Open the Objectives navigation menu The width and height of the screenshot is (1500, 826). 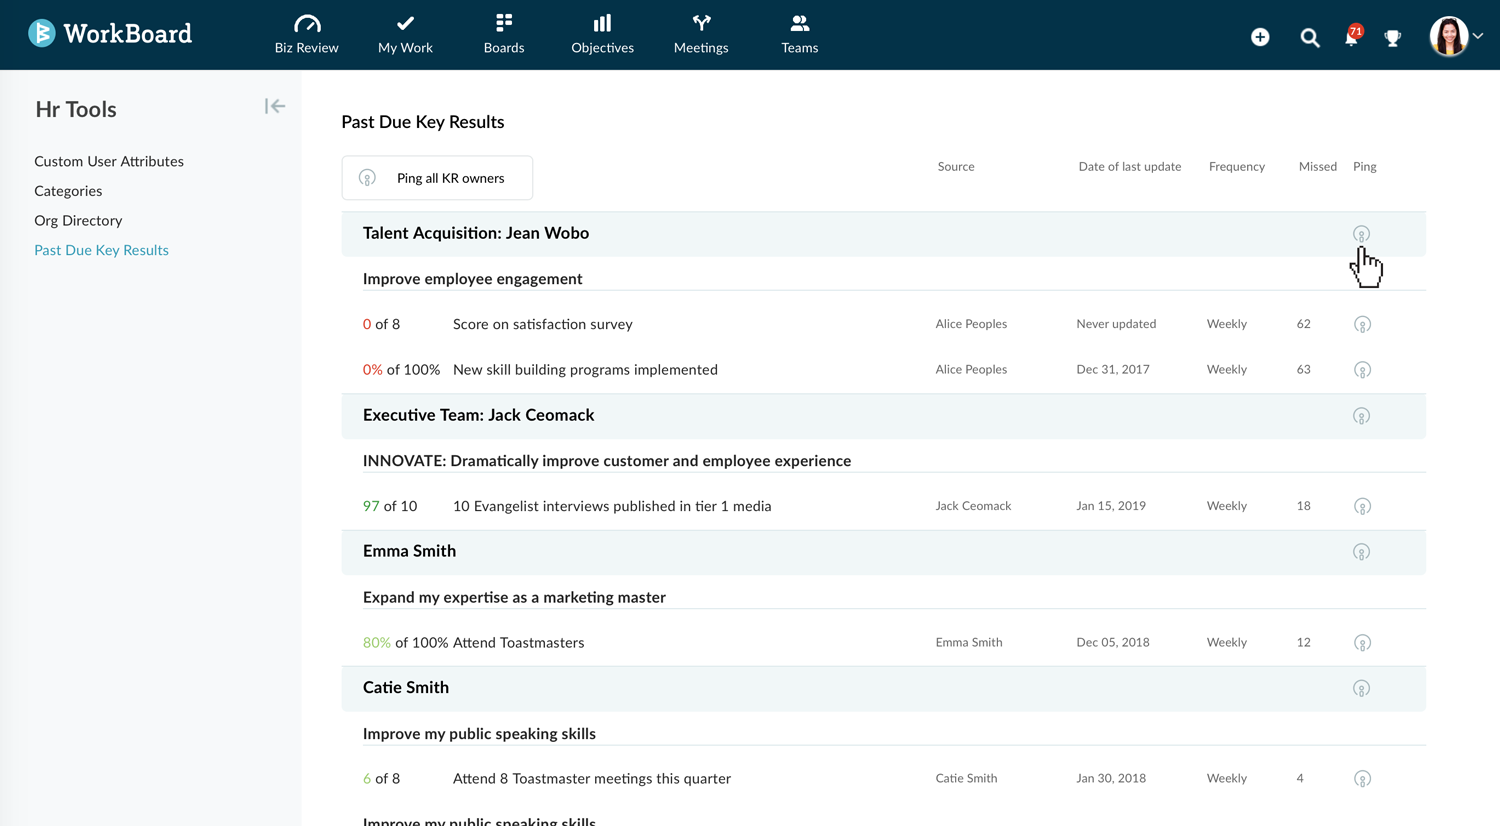coord(602,34)
